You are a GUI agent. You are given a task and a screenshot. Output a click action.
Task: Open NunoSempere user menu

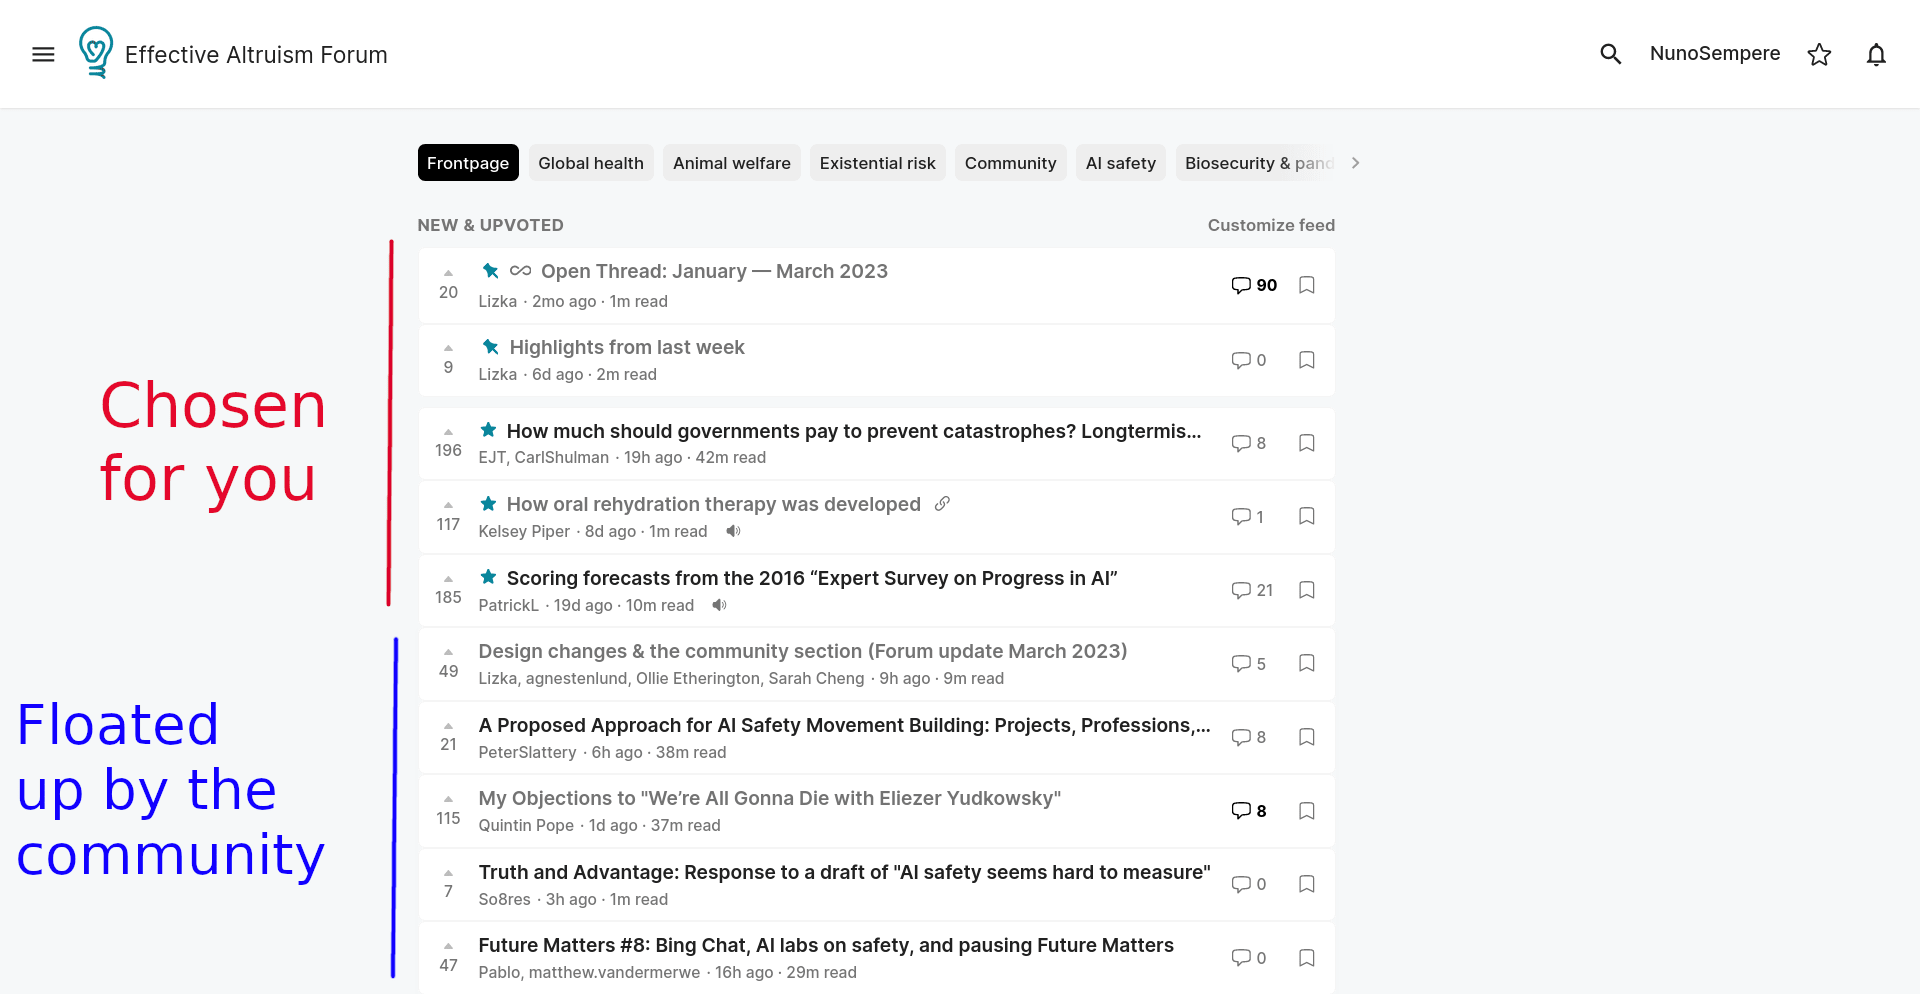[1714, 54]
